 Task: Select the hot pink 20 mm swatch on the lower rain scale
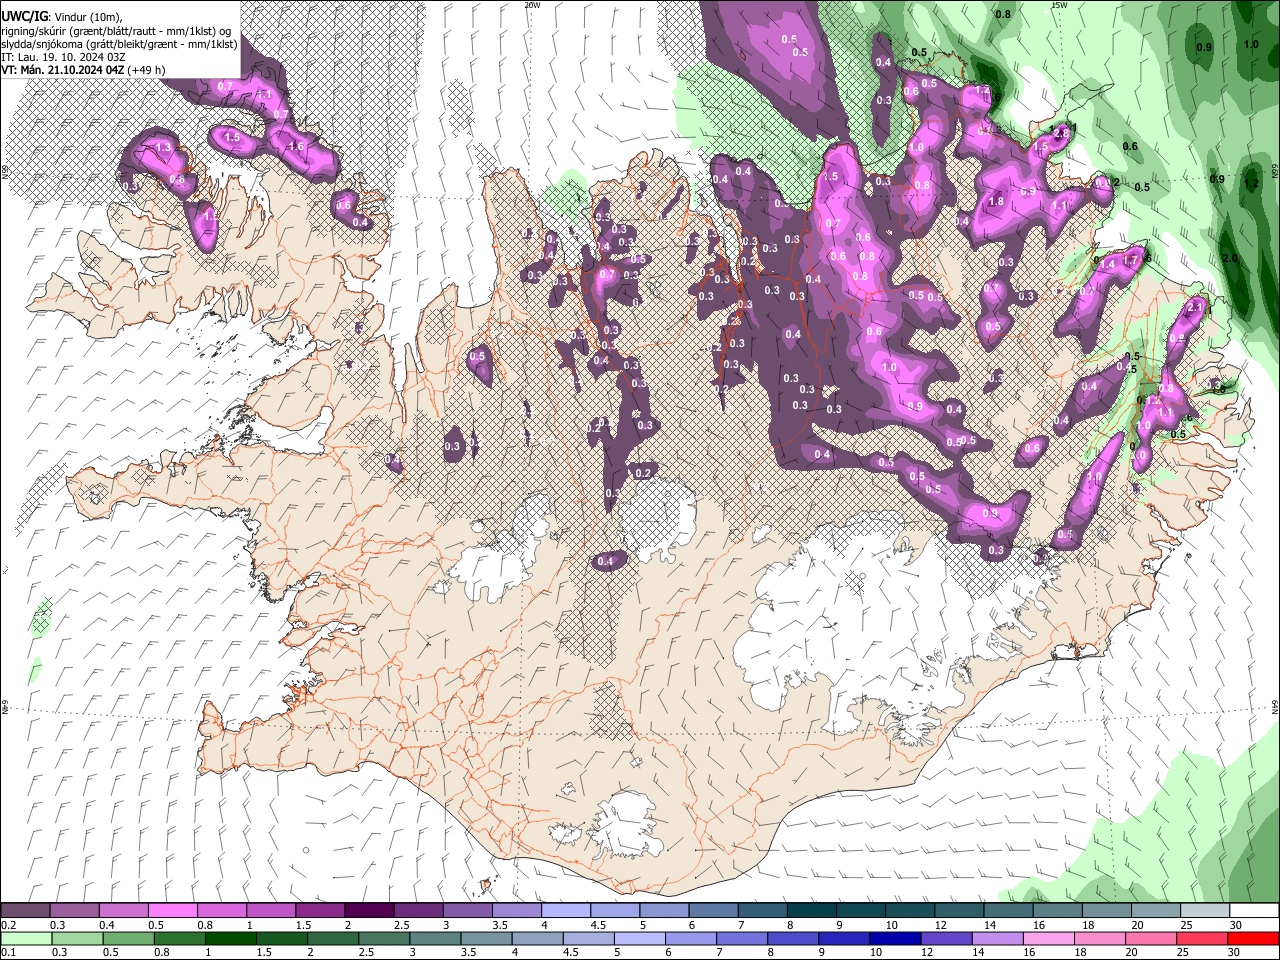pyautogui.click(x=1152, y=938)
